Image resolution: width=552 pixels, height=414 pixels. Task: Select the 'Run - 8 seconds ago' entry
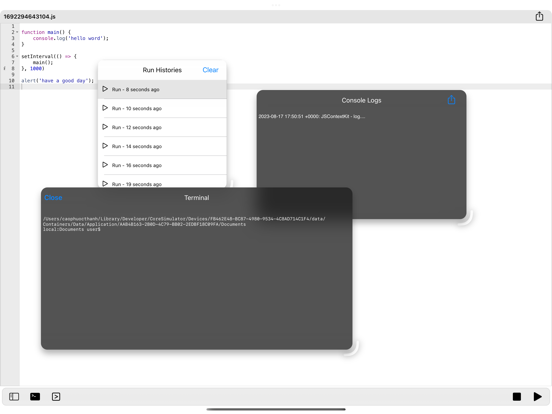(x=162, y=89)
